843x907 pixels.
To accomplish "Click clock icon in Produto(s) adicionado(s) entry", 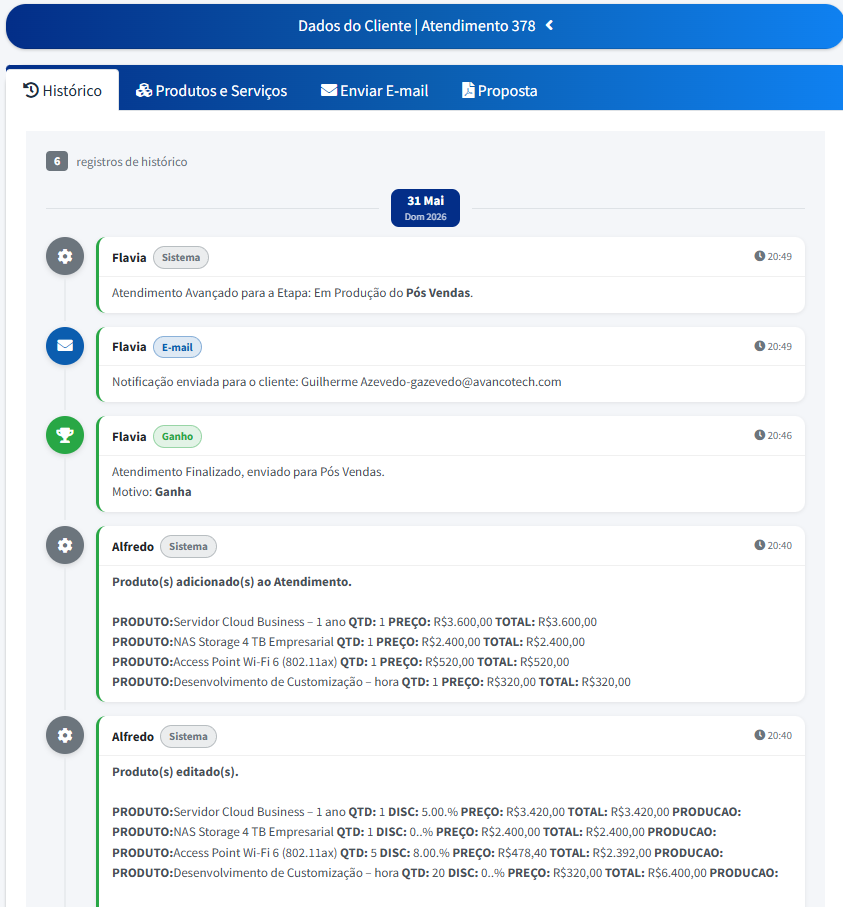I will pos(760,545).
